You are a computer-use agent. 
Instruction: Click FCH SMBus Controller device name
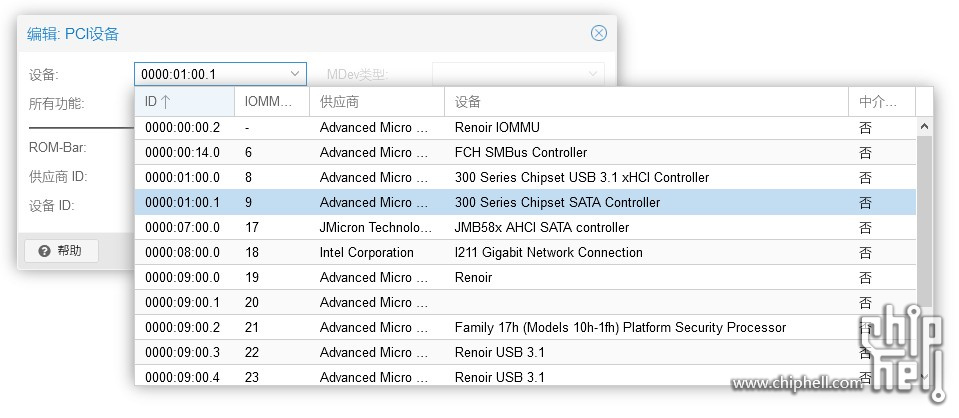tap(521, 152)
